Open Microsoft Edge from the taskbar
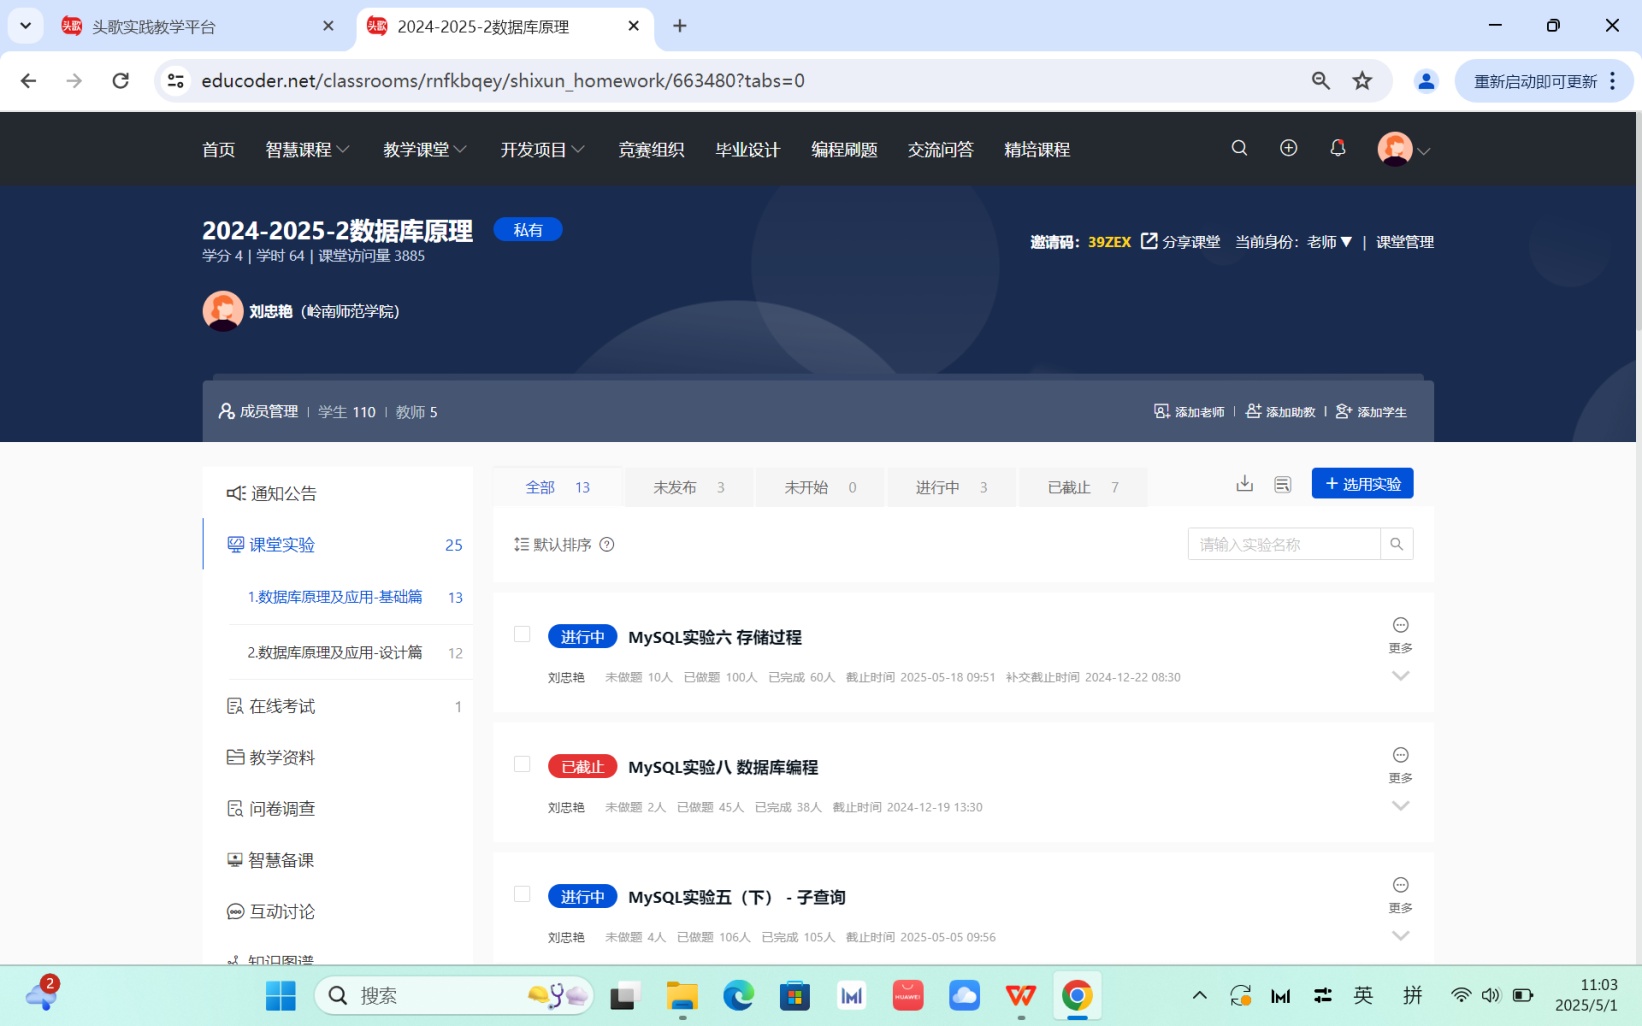 point(738,995)
